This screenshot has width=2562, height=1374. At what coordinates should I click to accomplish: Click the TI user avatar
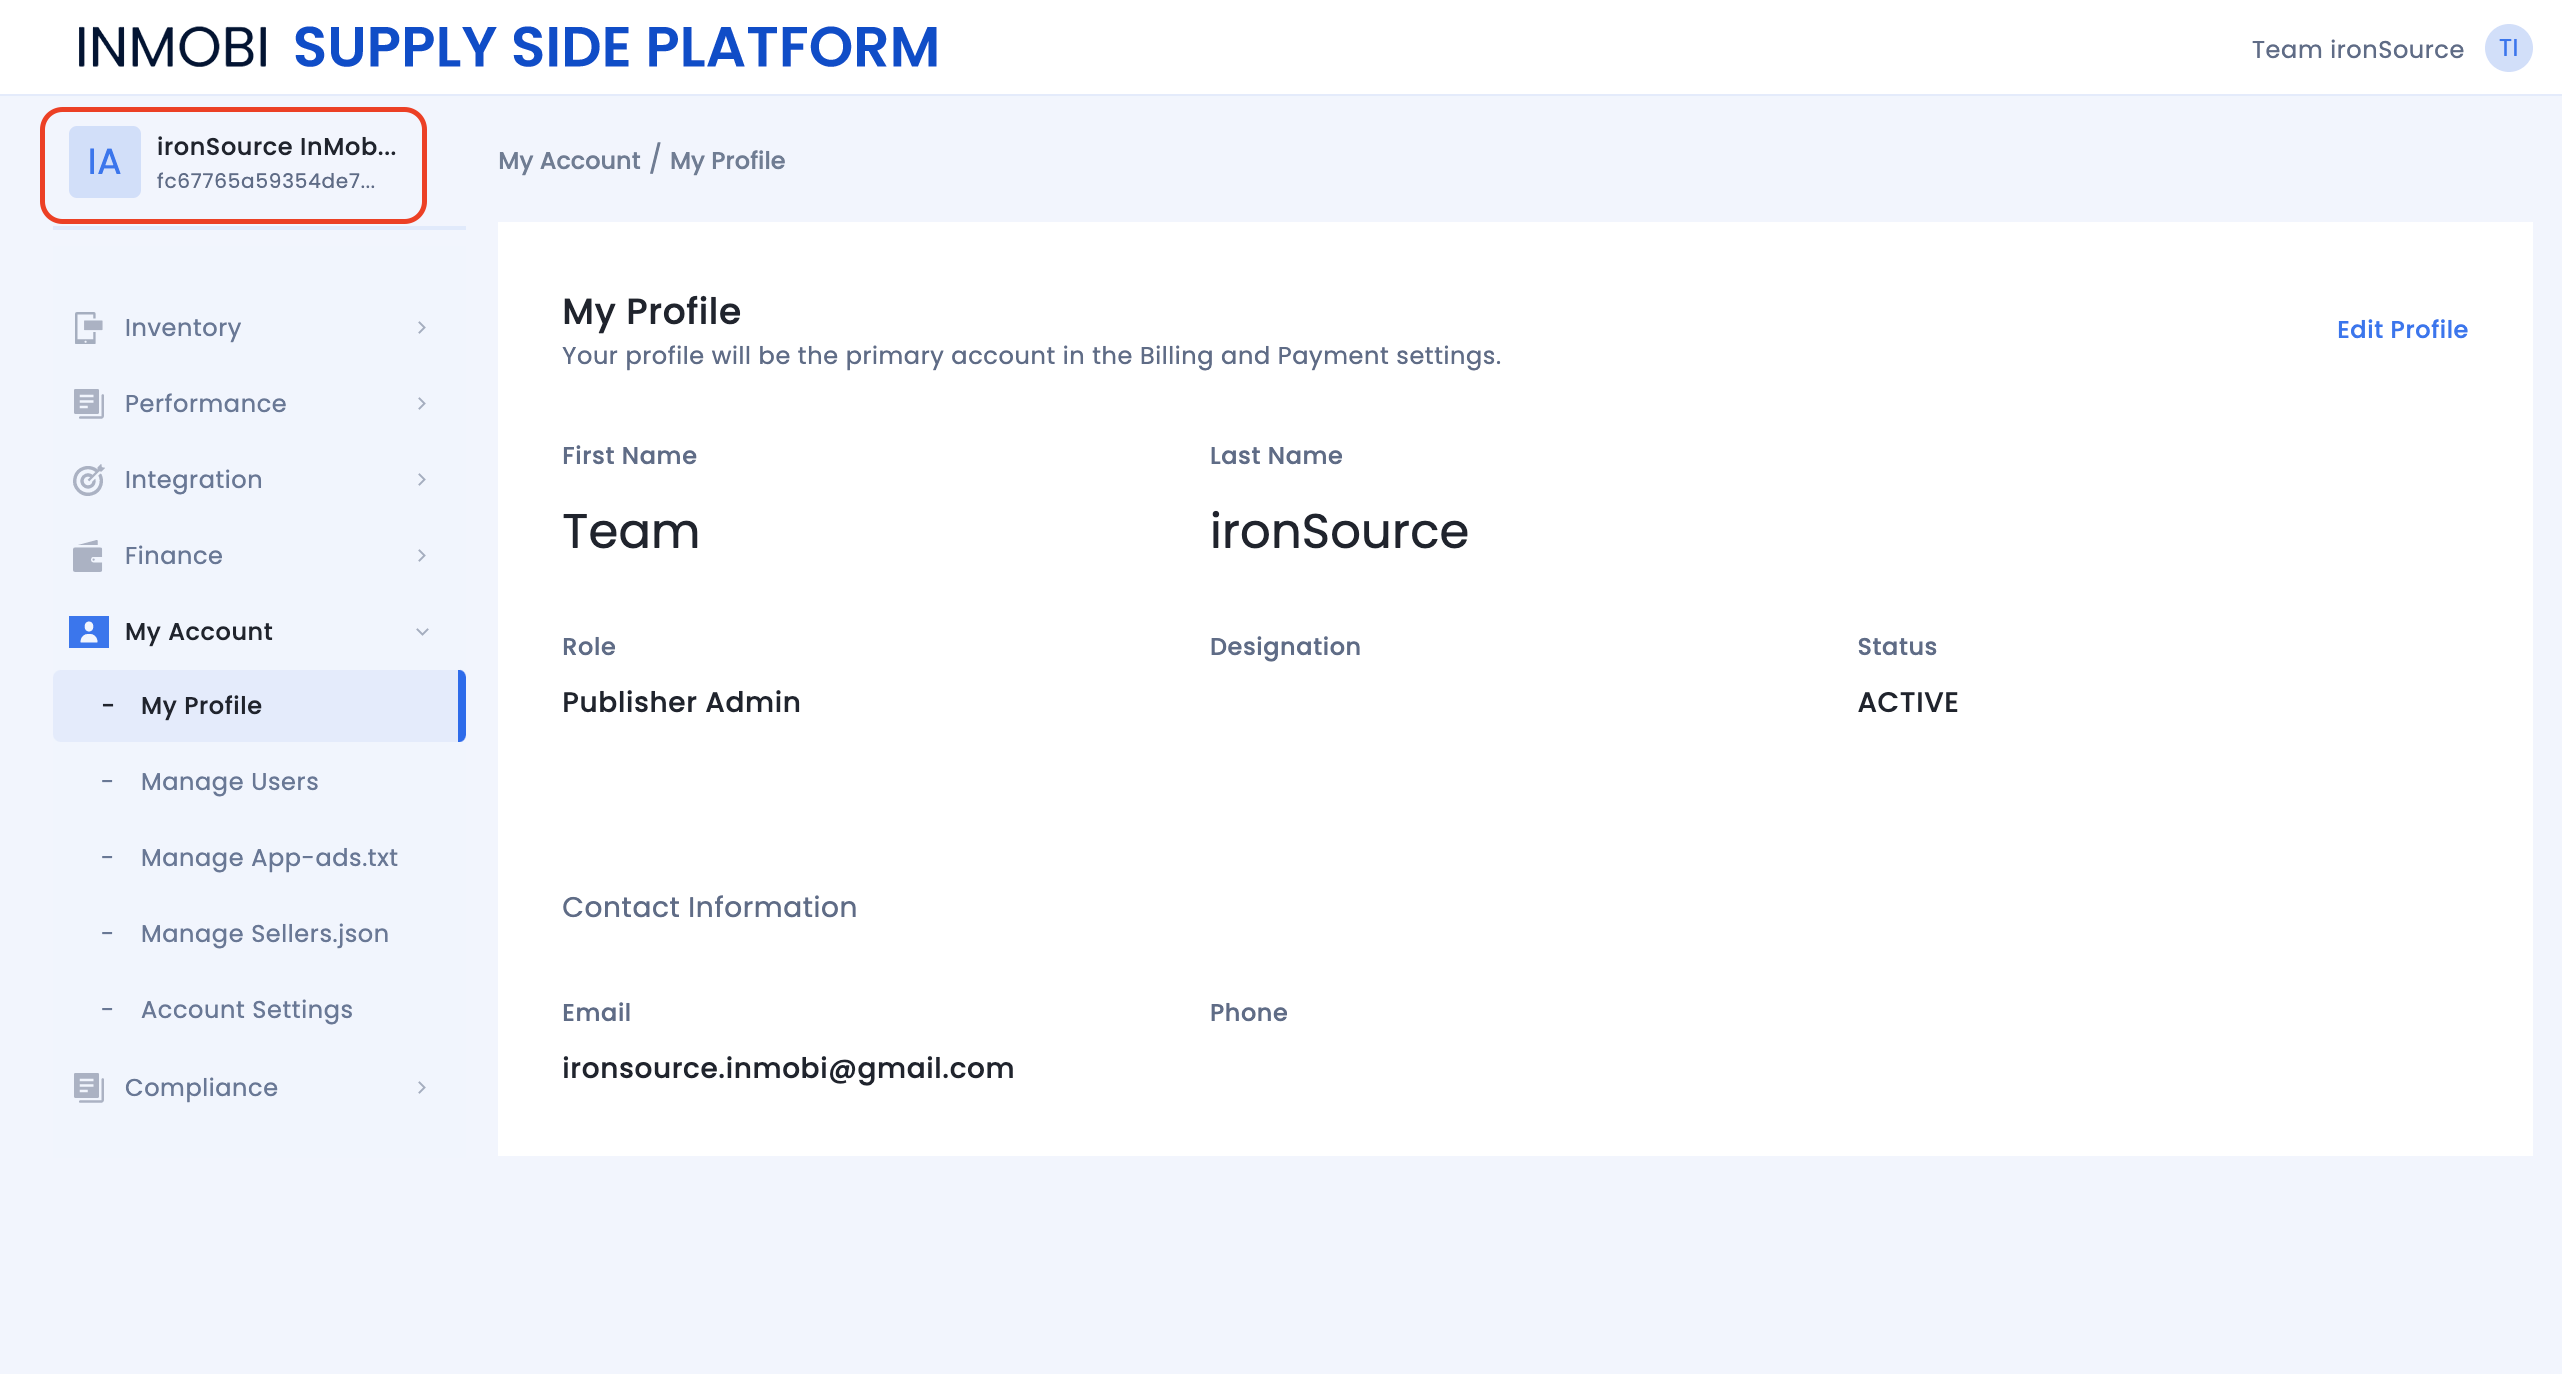click(2508, 48)
